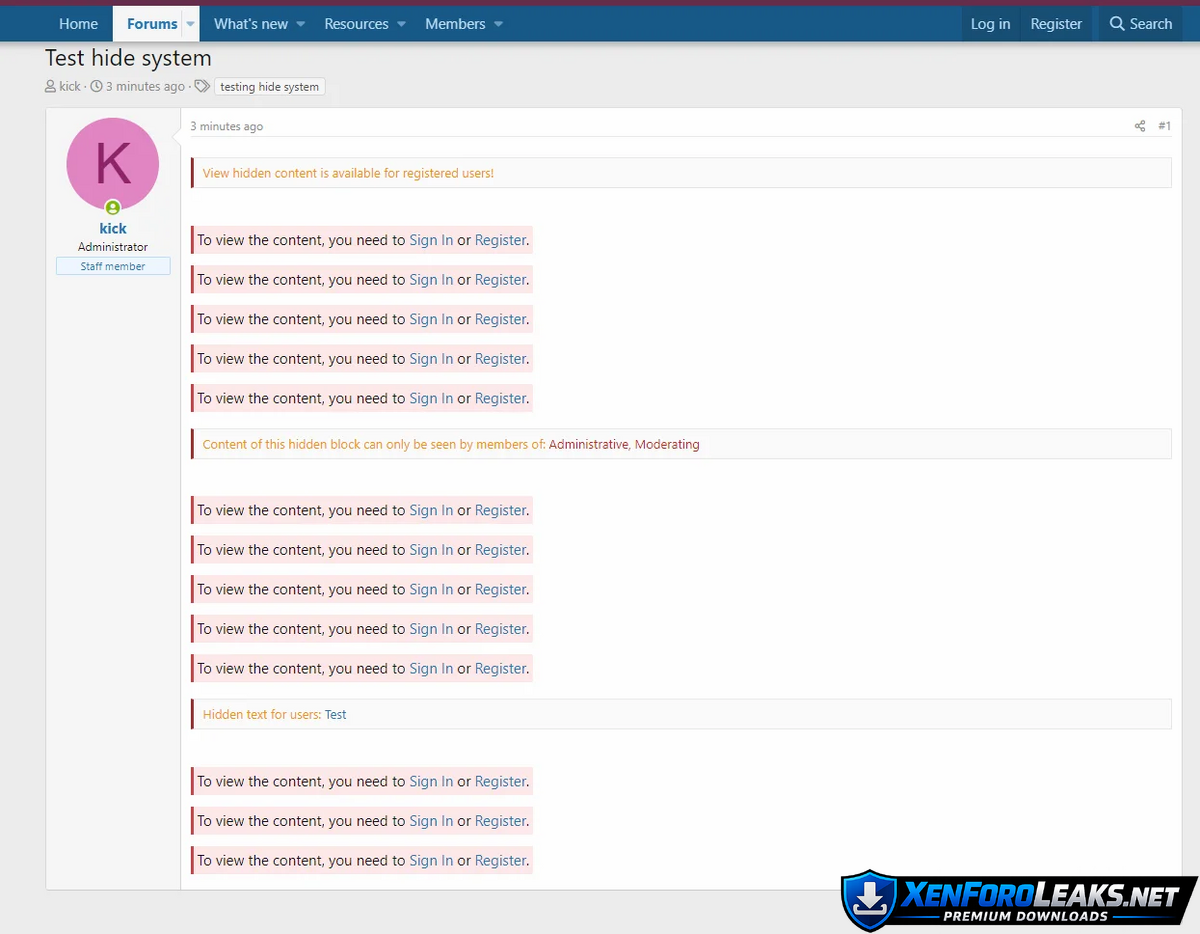Image resolution: width=1200 pixels, height=934 pixels.
Task: Open the Home tab
Action: point(78,24)
